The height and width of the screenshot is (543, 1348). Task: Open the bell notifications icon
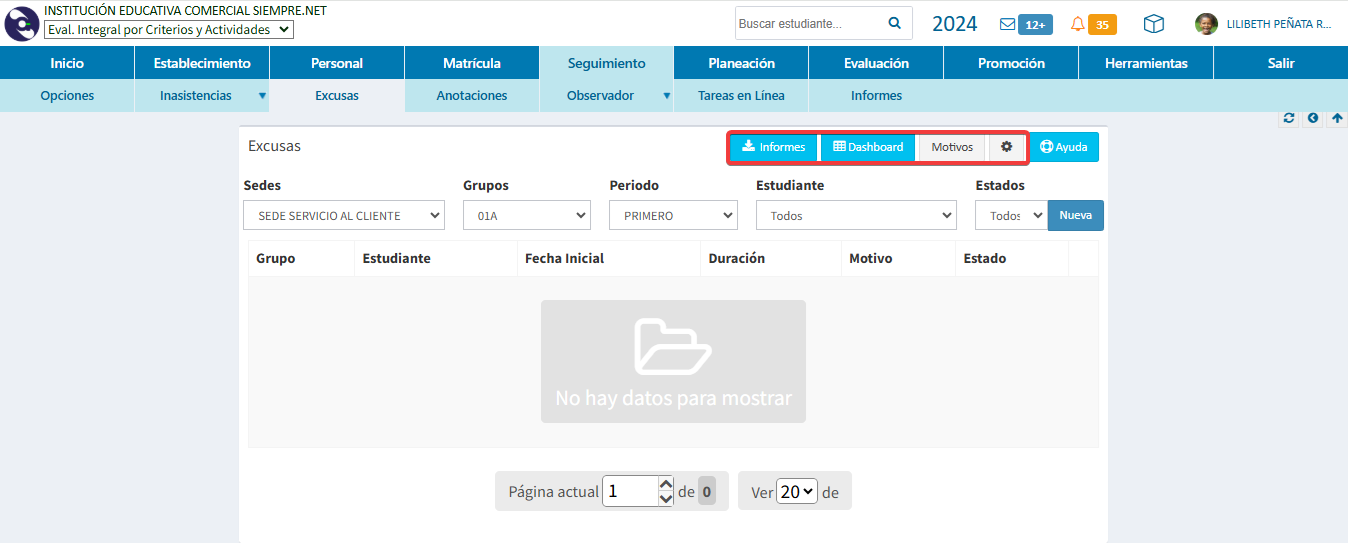pos(1077,24)
